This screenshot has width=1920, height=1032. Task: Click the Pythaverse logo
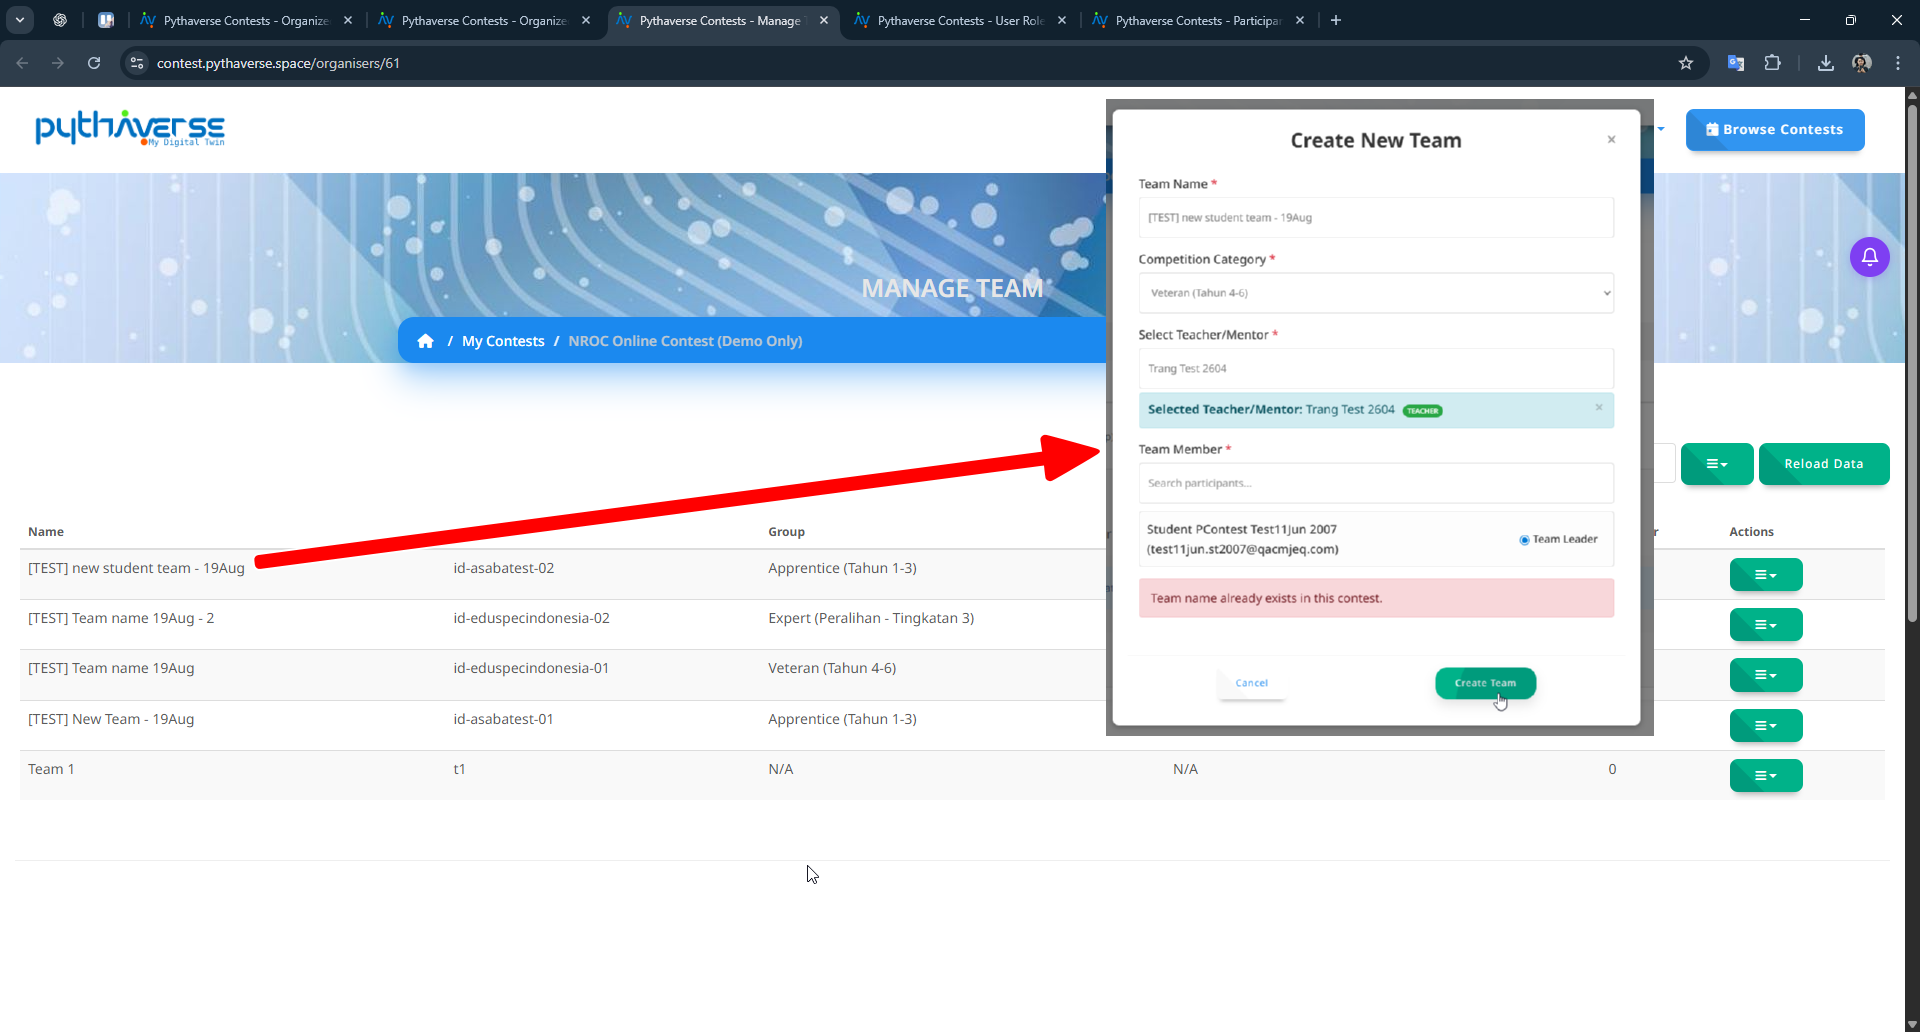[x=130, y=128]
